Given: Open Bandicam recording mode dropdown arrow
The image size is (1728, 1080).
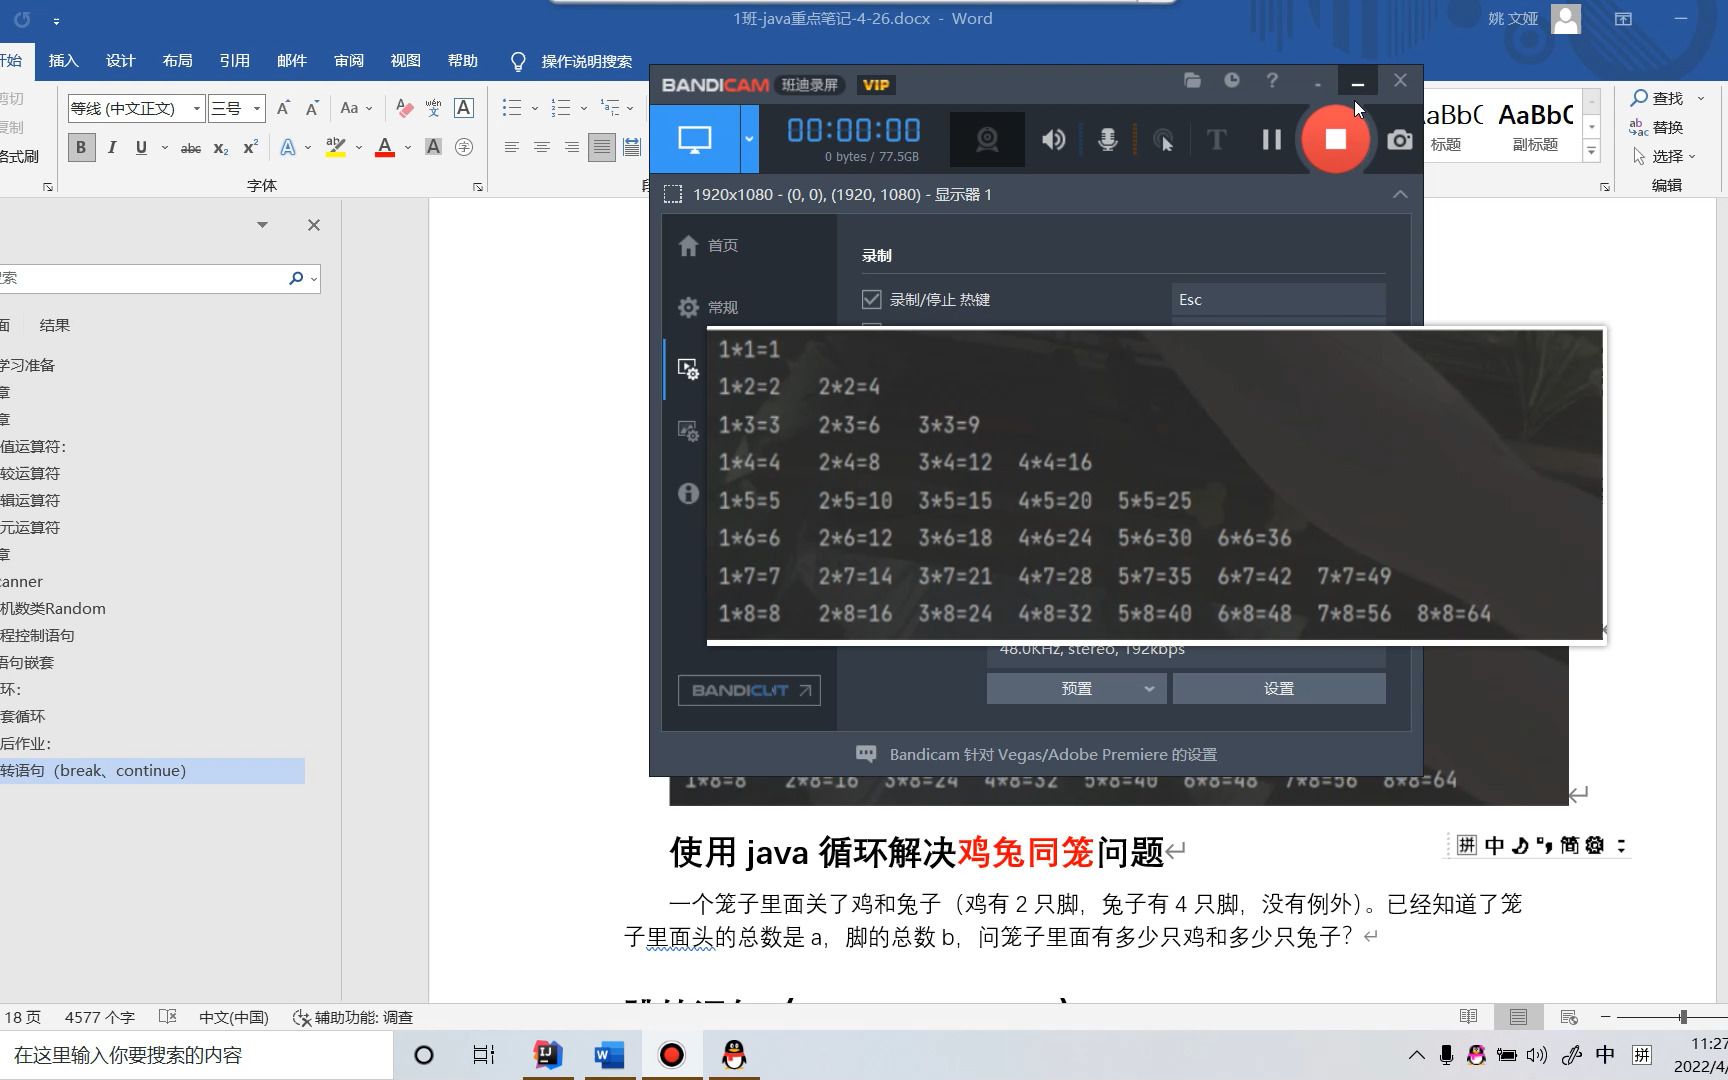Looking at the screenshot, I should tap(749, 139).
